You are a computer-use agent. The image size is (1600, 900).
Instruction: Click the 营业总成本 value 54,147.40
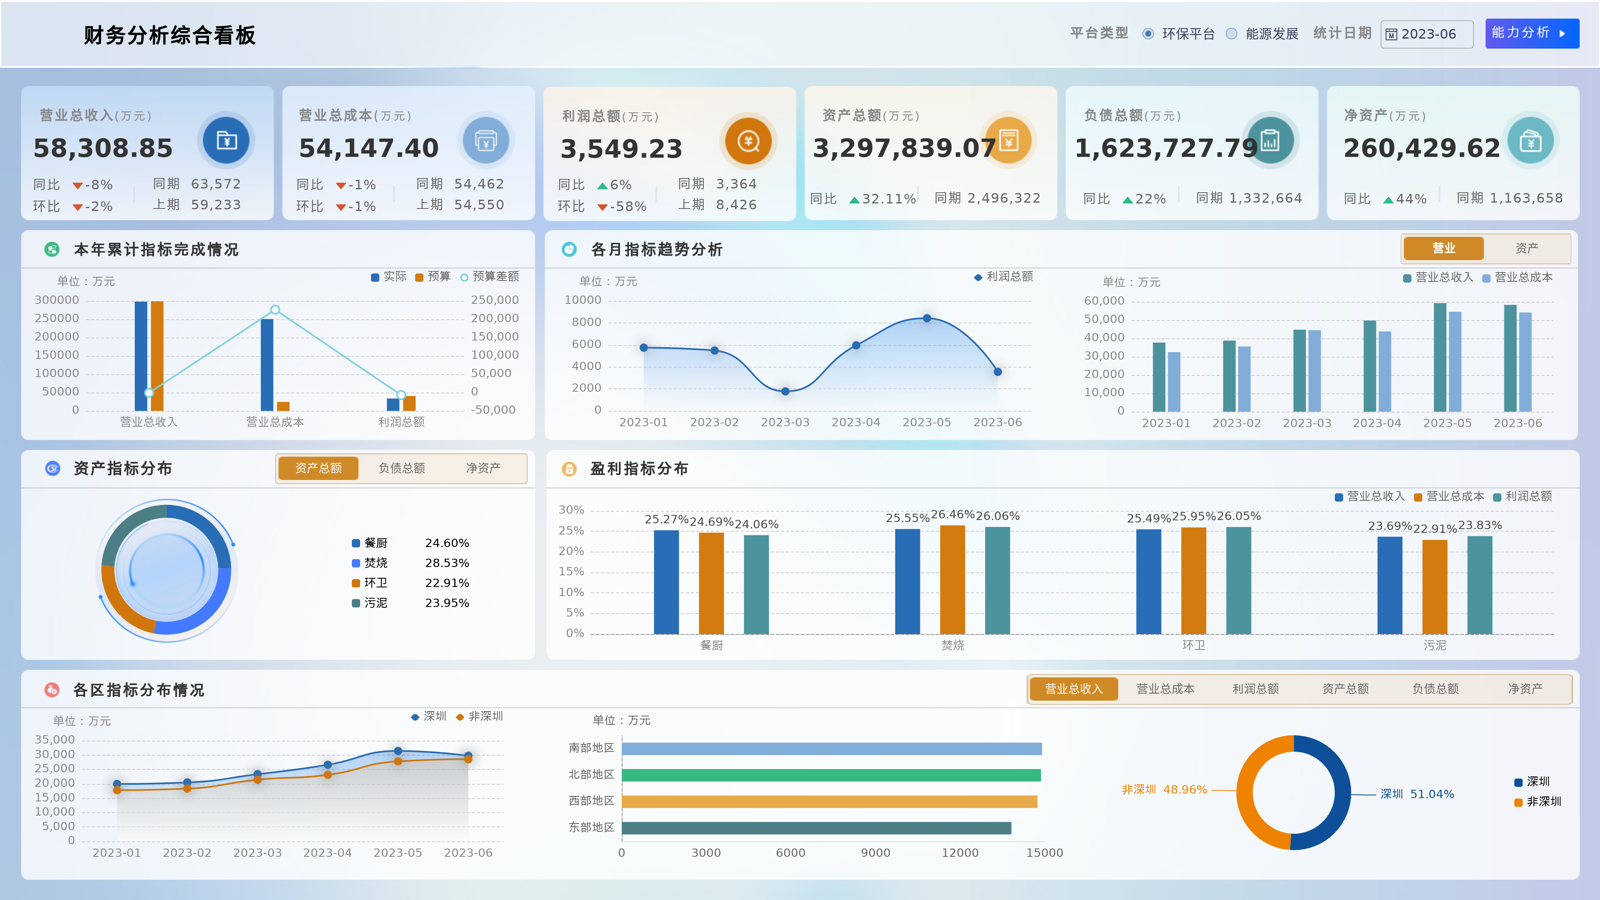tap(369, 148)
